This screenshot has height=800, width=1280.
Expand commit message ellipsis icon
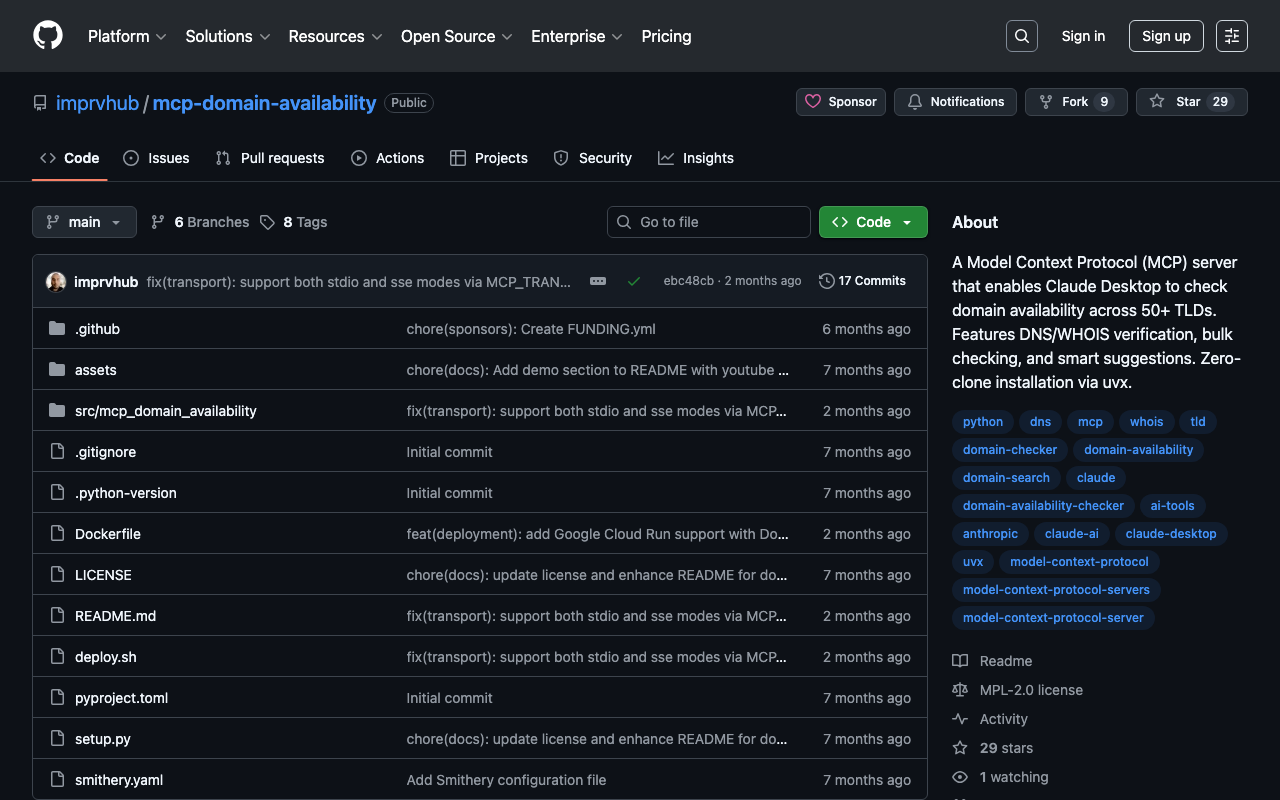[x=598, y=282]
